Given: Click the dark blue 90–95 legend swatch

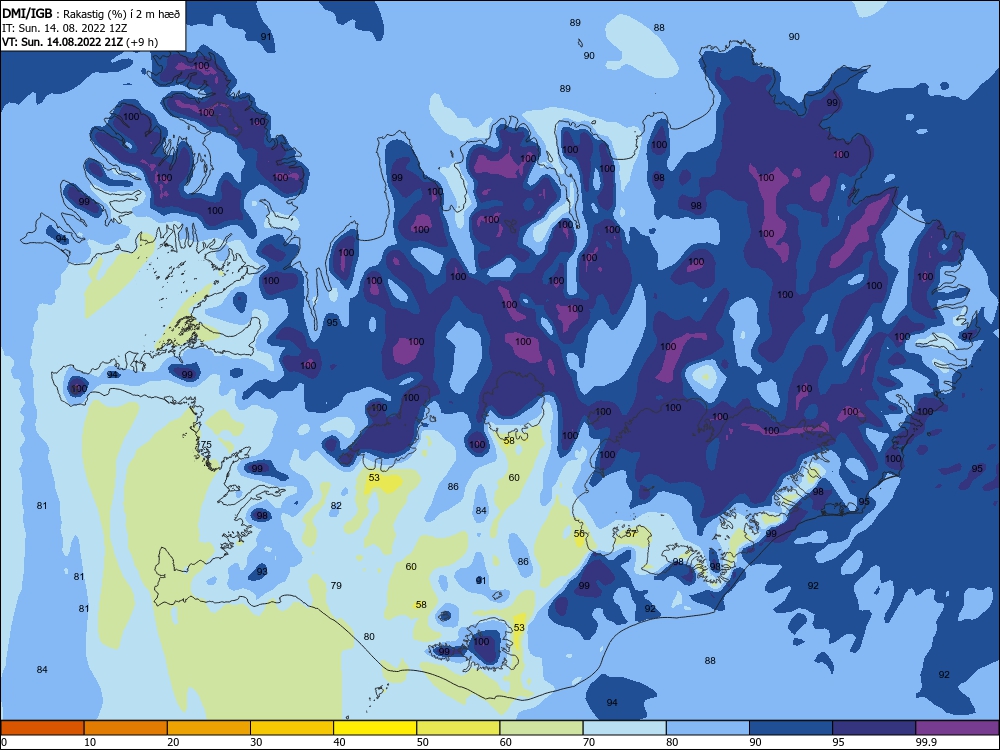Looking at the screenshot, I should [x=791, y=728].
